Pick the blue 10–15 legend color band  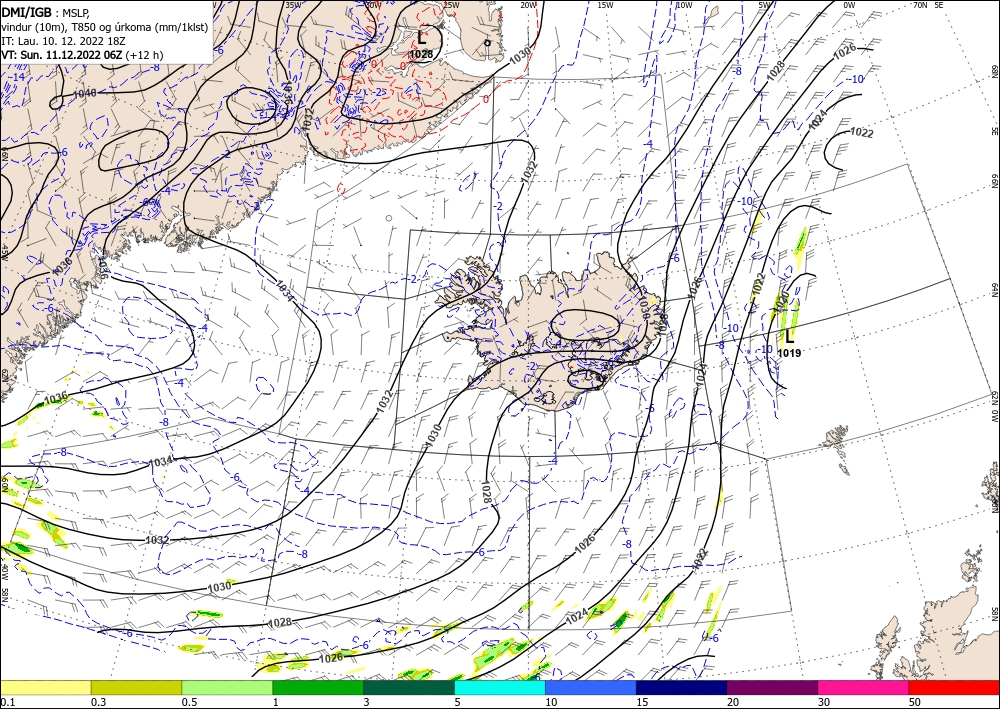(591, 687)
